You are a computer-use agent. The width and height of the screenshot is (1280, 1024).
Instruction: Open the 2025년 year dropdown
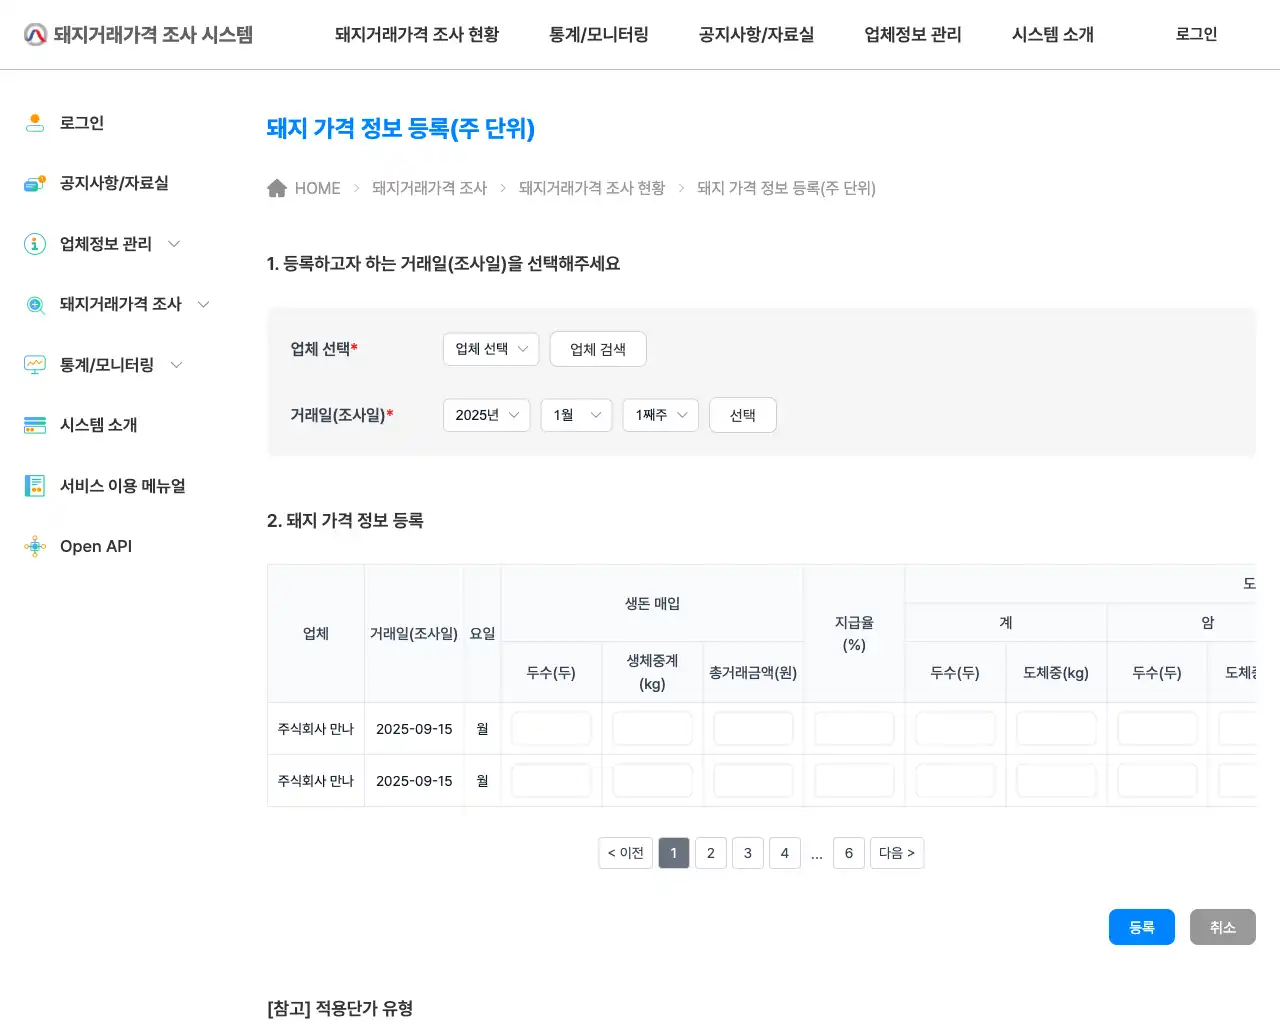pos(486,415)
